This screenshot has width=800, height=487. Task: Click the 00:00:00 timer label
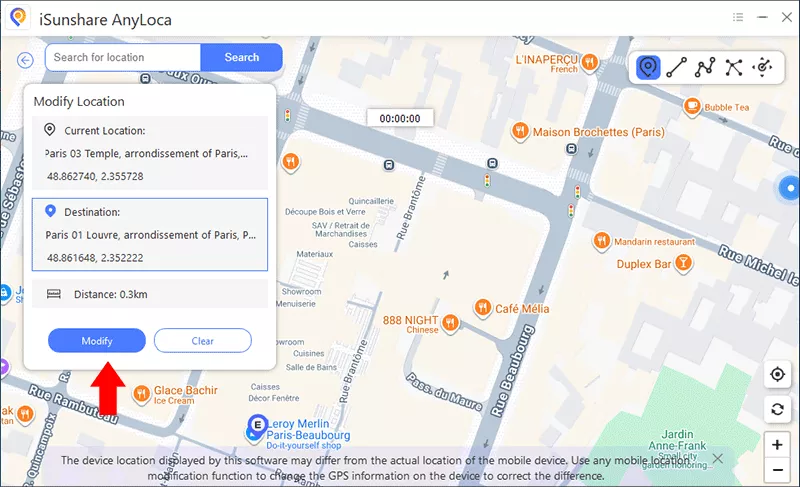tap(400, 118)
